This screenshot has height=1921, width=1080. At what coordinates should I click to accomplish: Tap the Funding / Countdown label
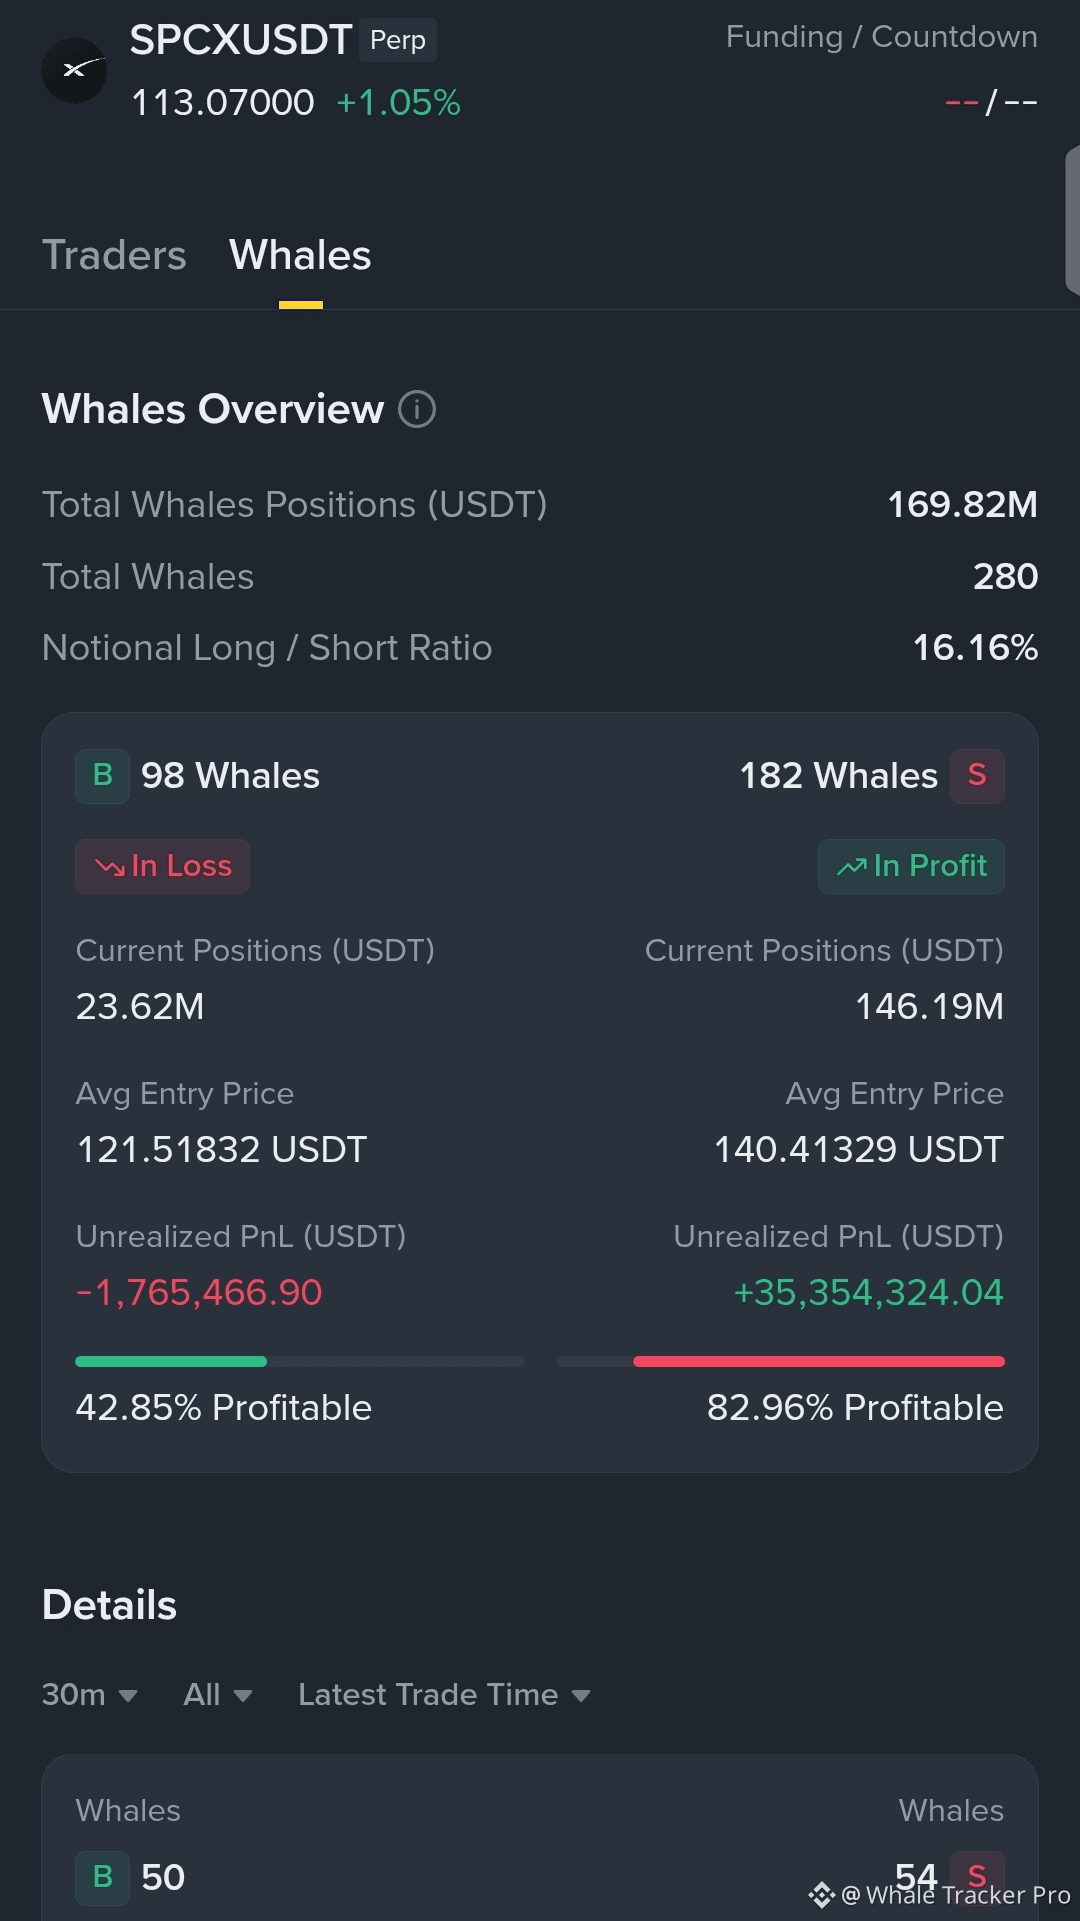tap(881, 37)
